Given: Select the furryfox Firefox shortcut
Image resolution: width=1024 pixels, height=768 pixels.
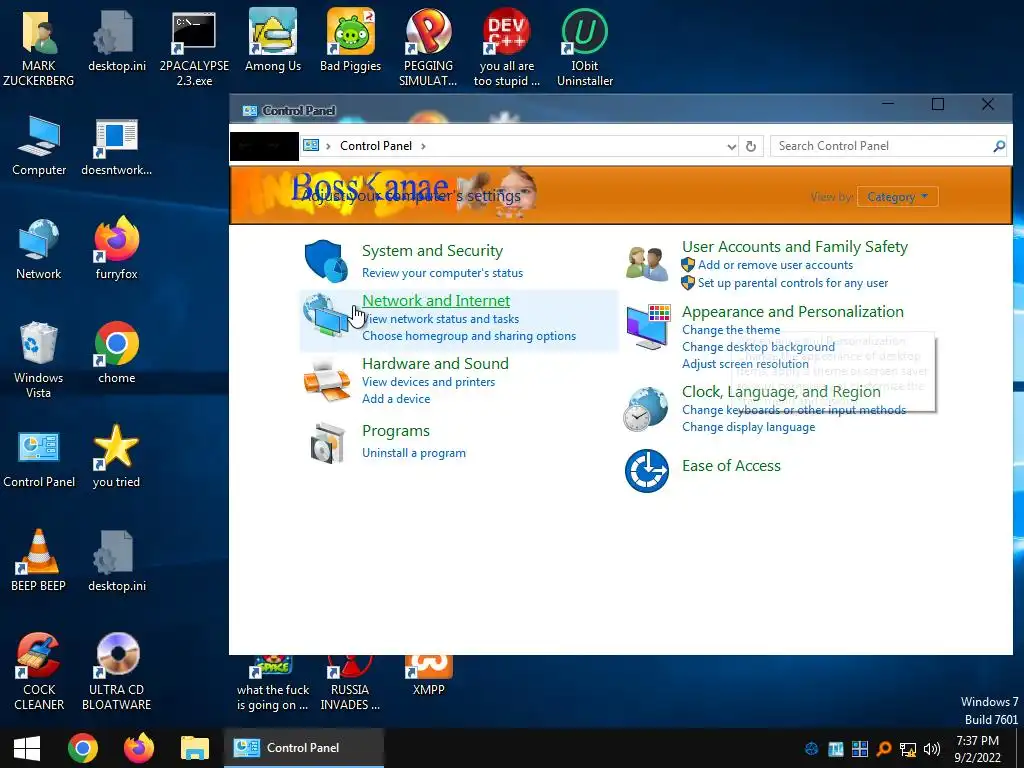Looking at the screenshot, I should (x=116, y=248).
